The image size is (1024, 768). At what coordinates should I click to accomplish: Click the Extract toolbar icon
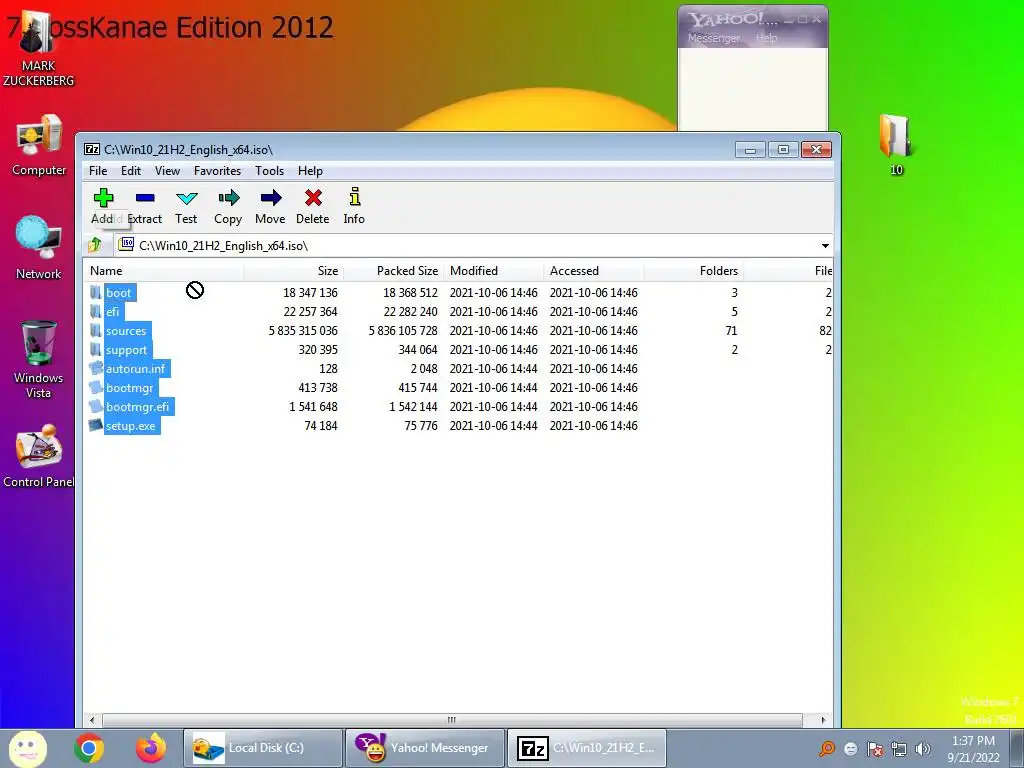(x=145, y=197)
